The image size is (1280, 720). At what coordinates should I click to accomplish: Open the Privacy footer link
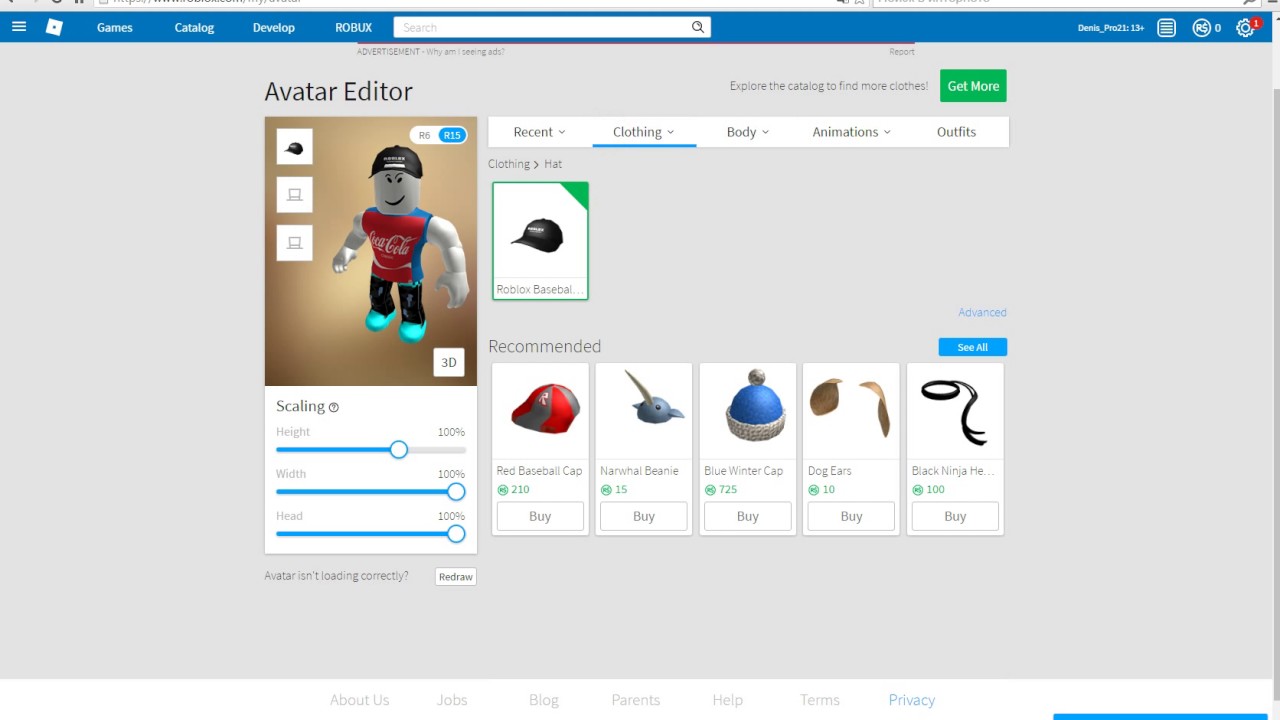pyautogui.click(x=912, y=700)
